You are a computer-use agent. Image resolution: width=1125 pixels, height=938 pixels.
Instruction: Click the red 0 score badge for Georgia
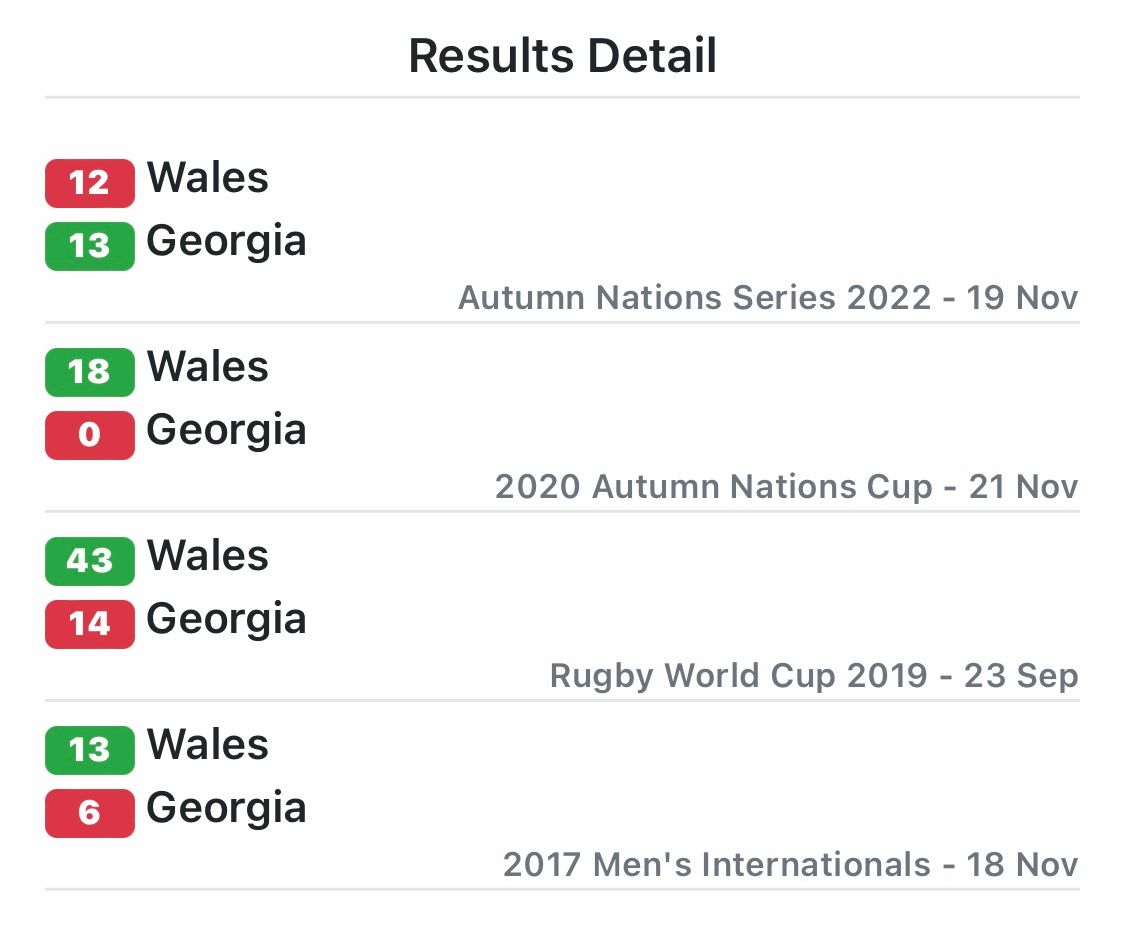tap(89, 435)
